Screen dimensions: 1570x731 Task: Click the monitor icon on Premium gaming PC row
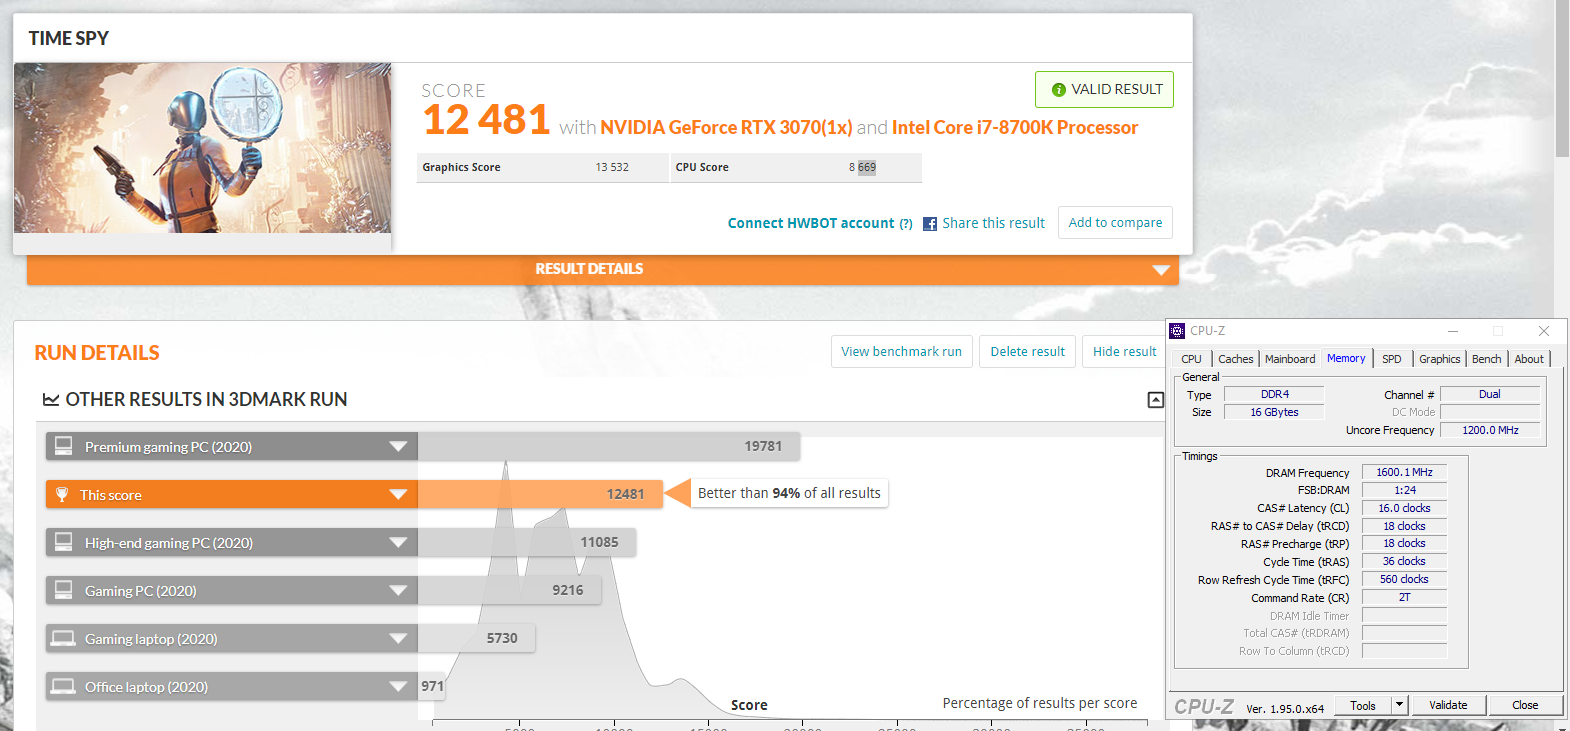click(x=64, y=446)
